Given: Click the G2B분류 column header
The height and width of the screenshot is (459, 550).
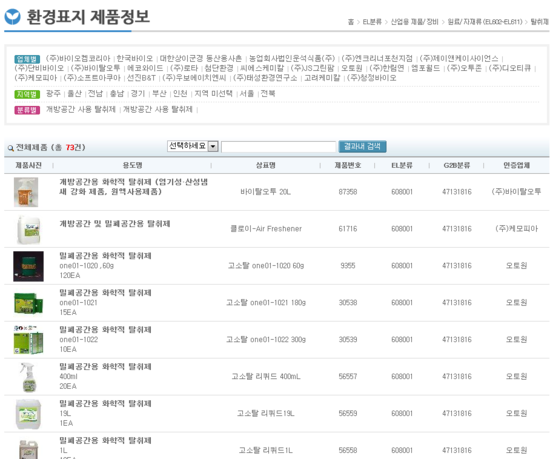Looking at the screenshot, I should tap(457, 166).
